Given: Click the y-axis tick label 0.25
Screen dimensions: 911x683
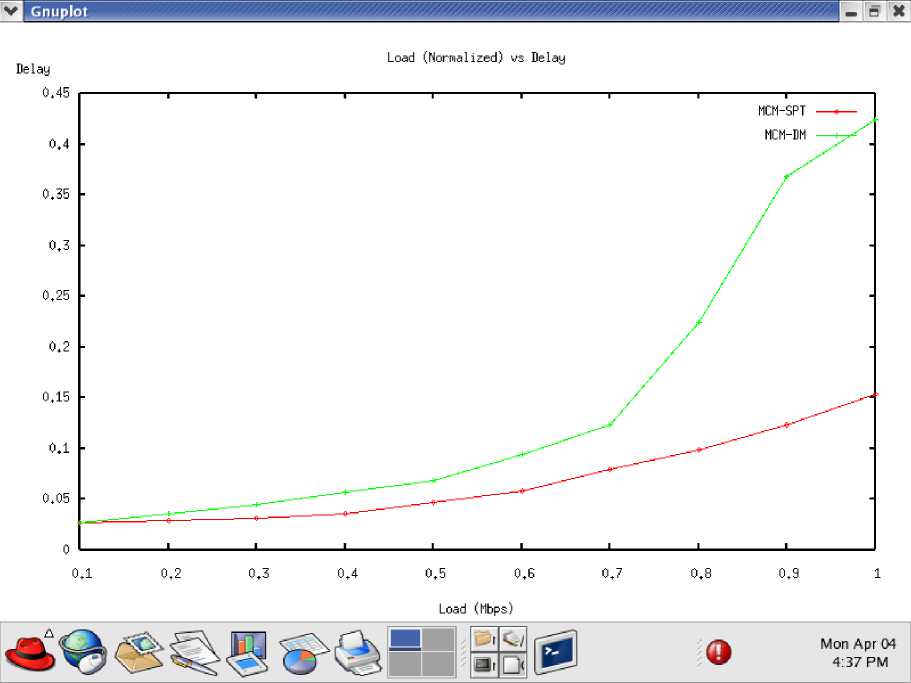Looking at the screenshot, I should 56,296.
